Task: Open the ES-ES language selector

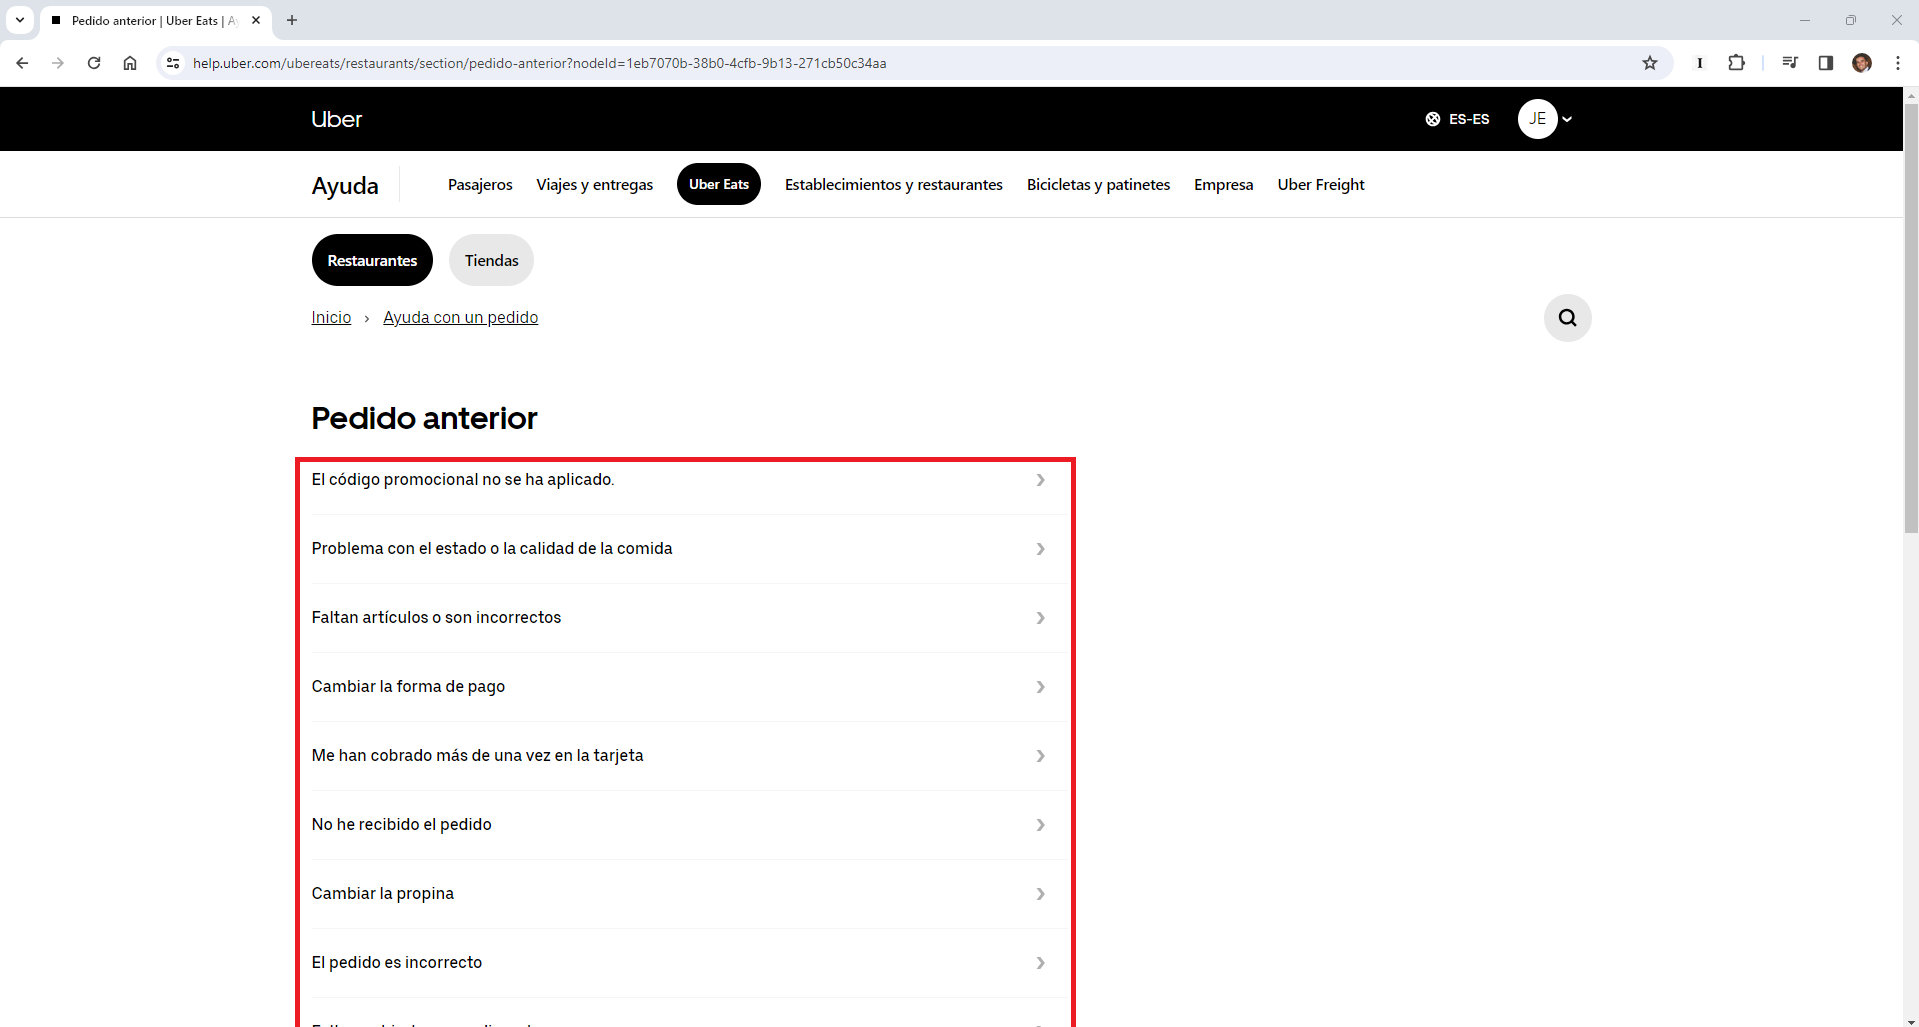Action: pyautogui.click(x=1457, y=119)
